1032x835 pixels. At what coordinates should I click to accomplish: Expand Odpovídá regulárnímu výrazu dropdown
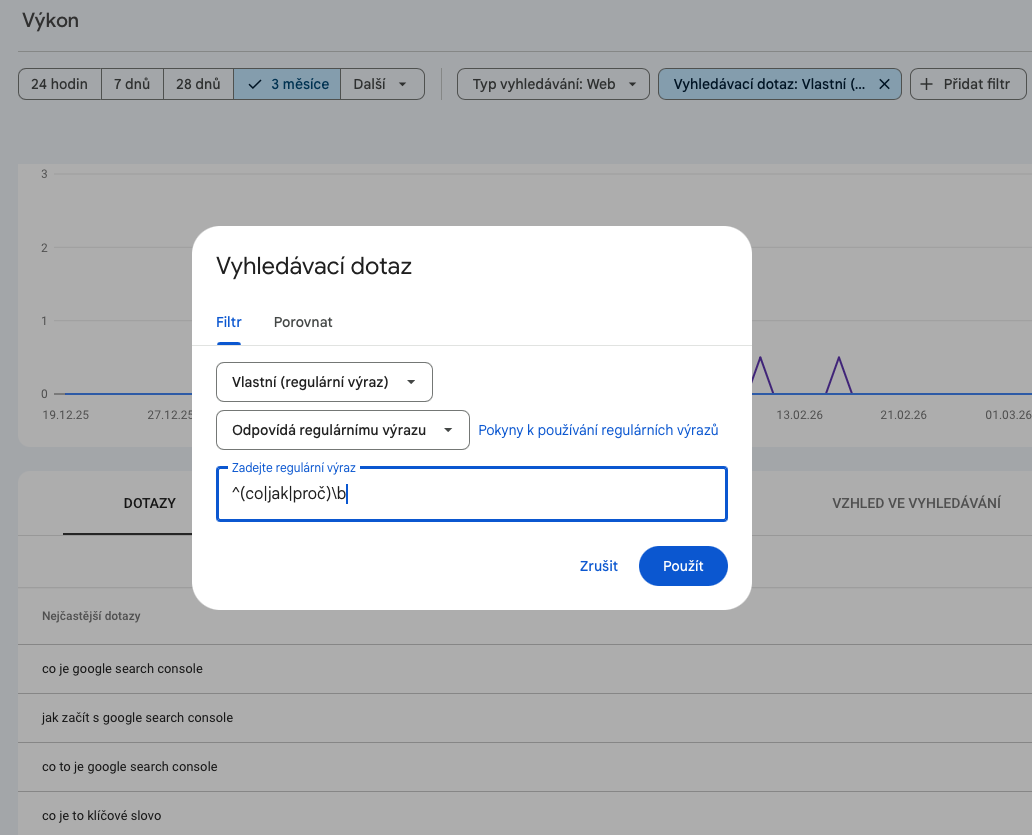point(342,430)
